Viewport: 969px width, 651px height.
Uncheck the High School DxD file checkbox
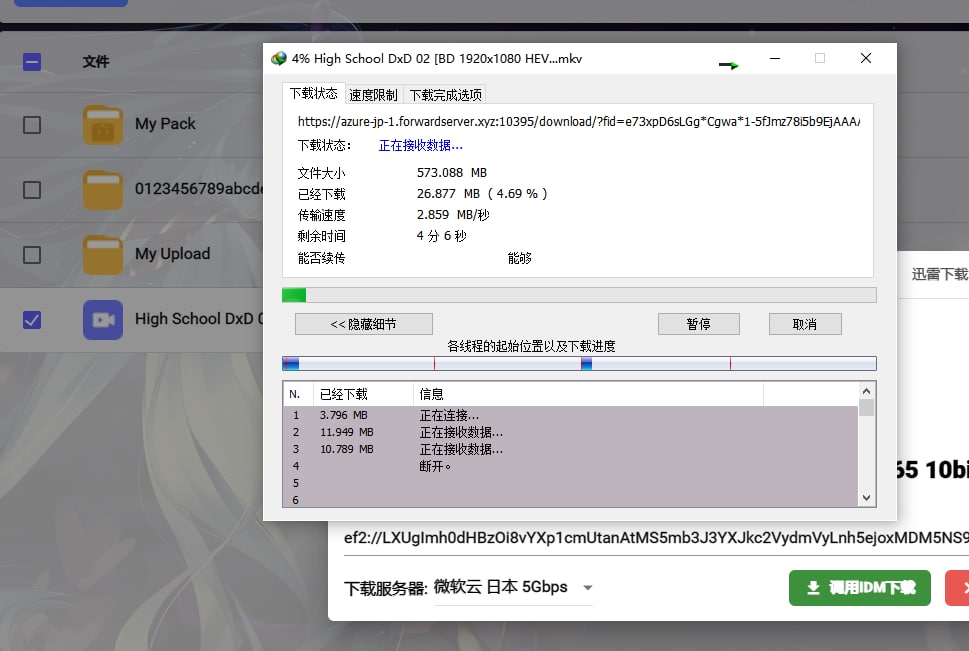click(x=32, y=320)
